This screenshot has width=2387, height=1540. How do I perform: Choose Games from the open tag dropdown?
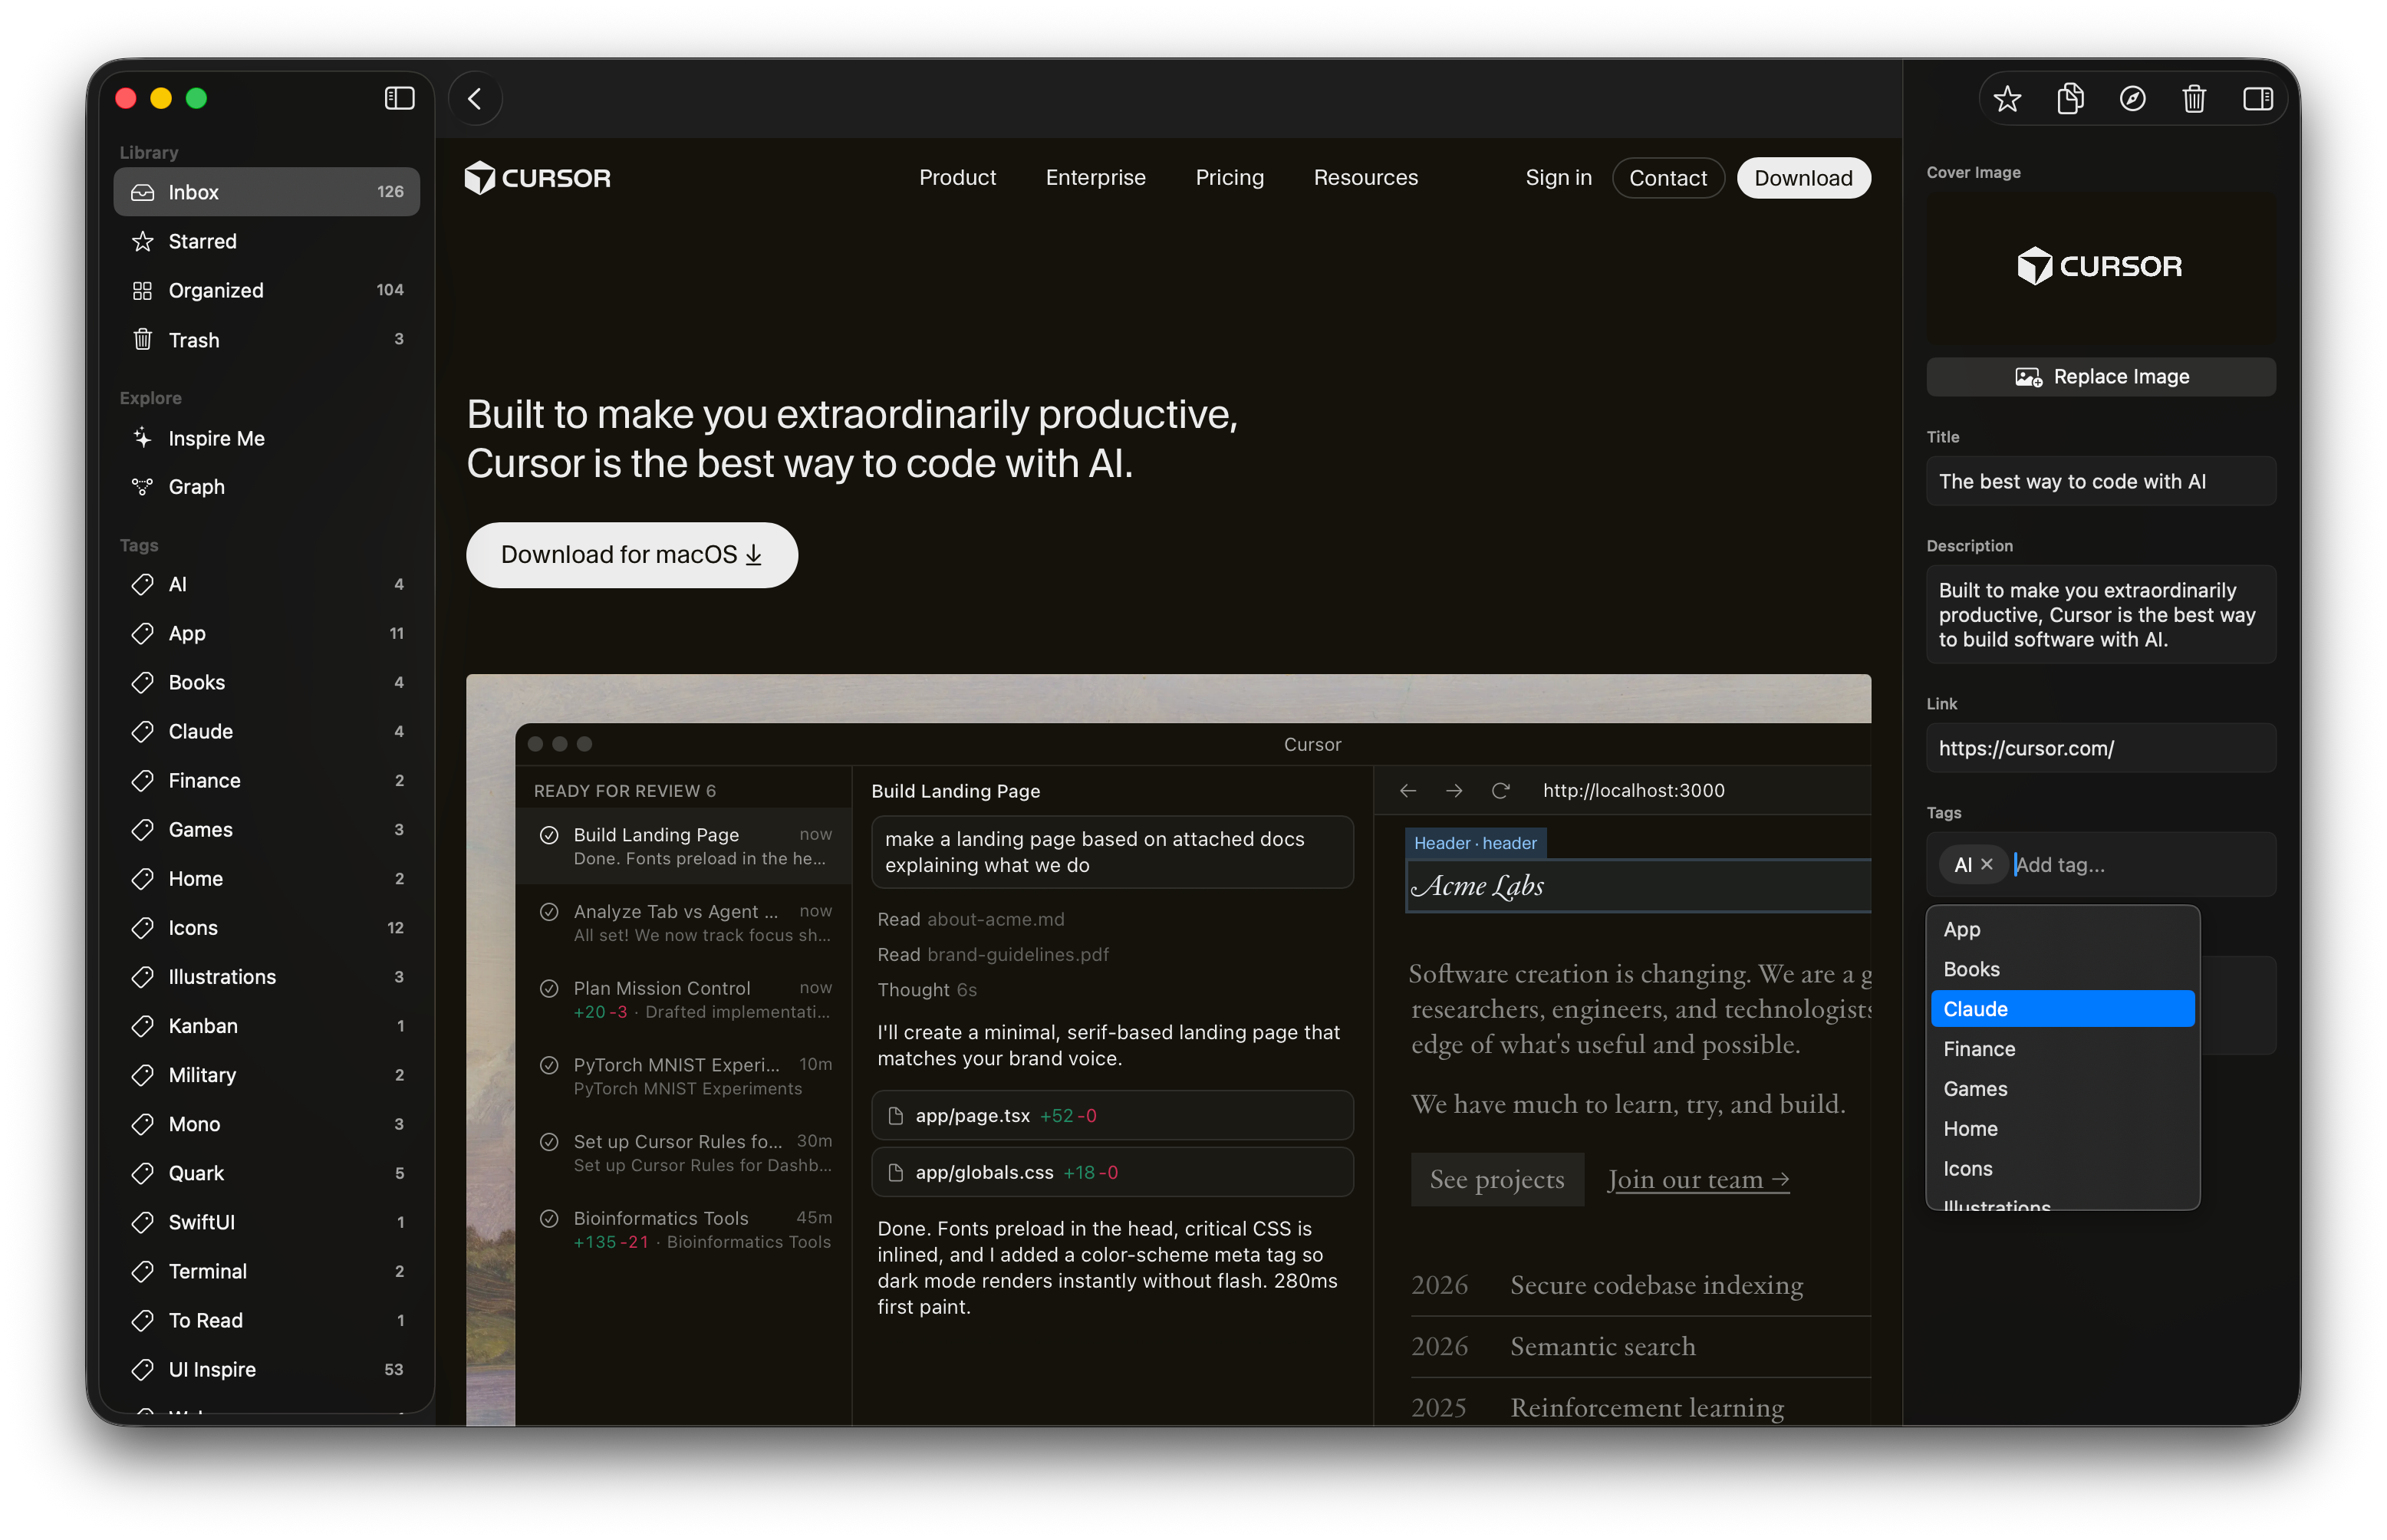pyautogui.click(x=1975, y=1088)
